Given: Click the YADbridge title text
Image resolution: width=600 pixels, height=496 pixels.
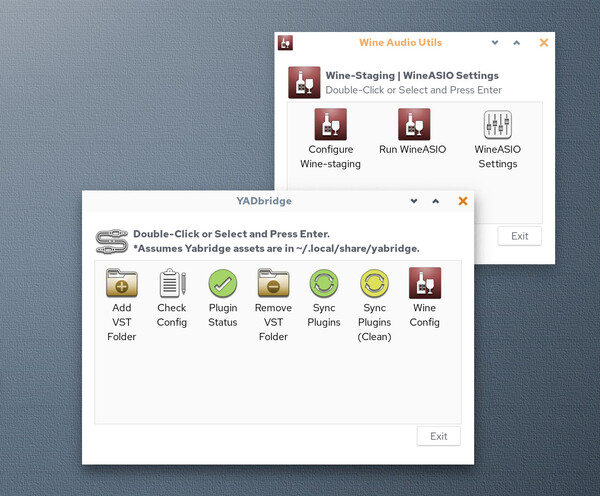Looking at the screenshot, I should [264, 201].
